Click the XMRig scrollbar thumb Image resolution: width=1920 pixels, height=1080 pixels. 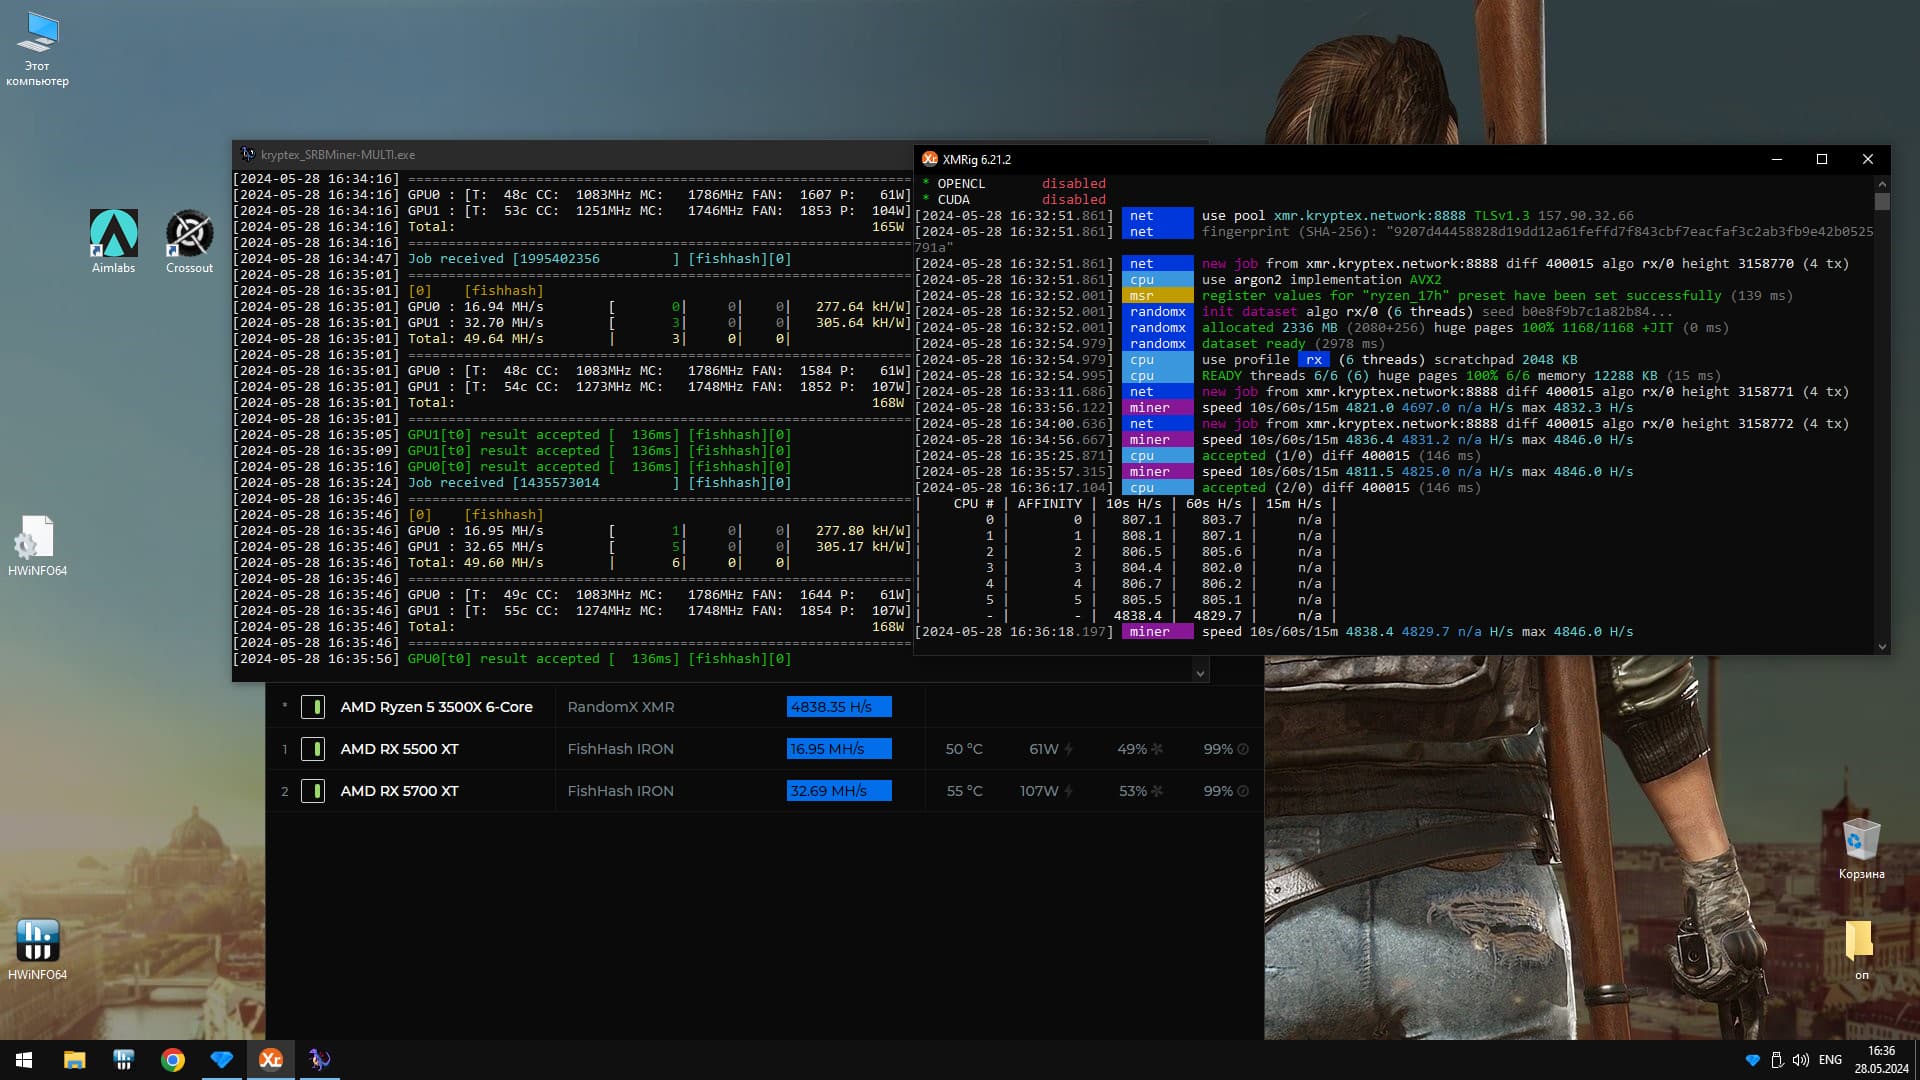point(1882,201)
